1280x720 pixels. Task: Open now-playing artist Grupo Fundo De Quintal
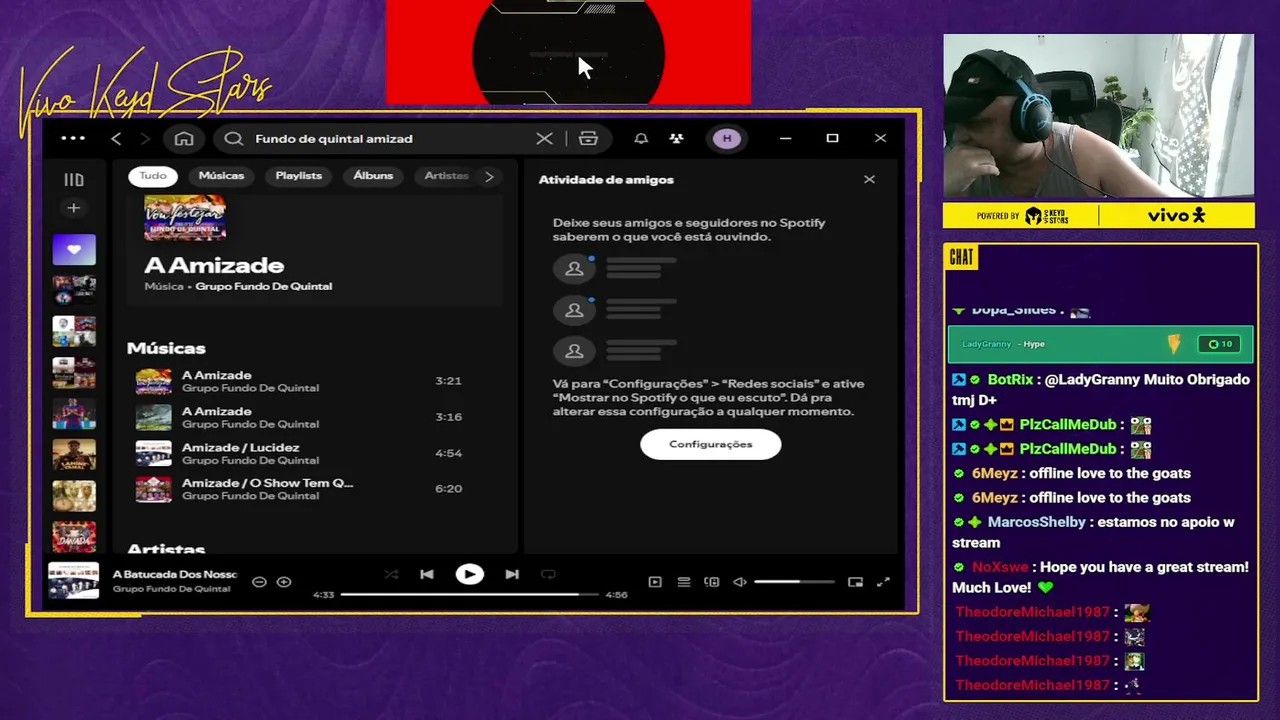click(x=171, y=589)
